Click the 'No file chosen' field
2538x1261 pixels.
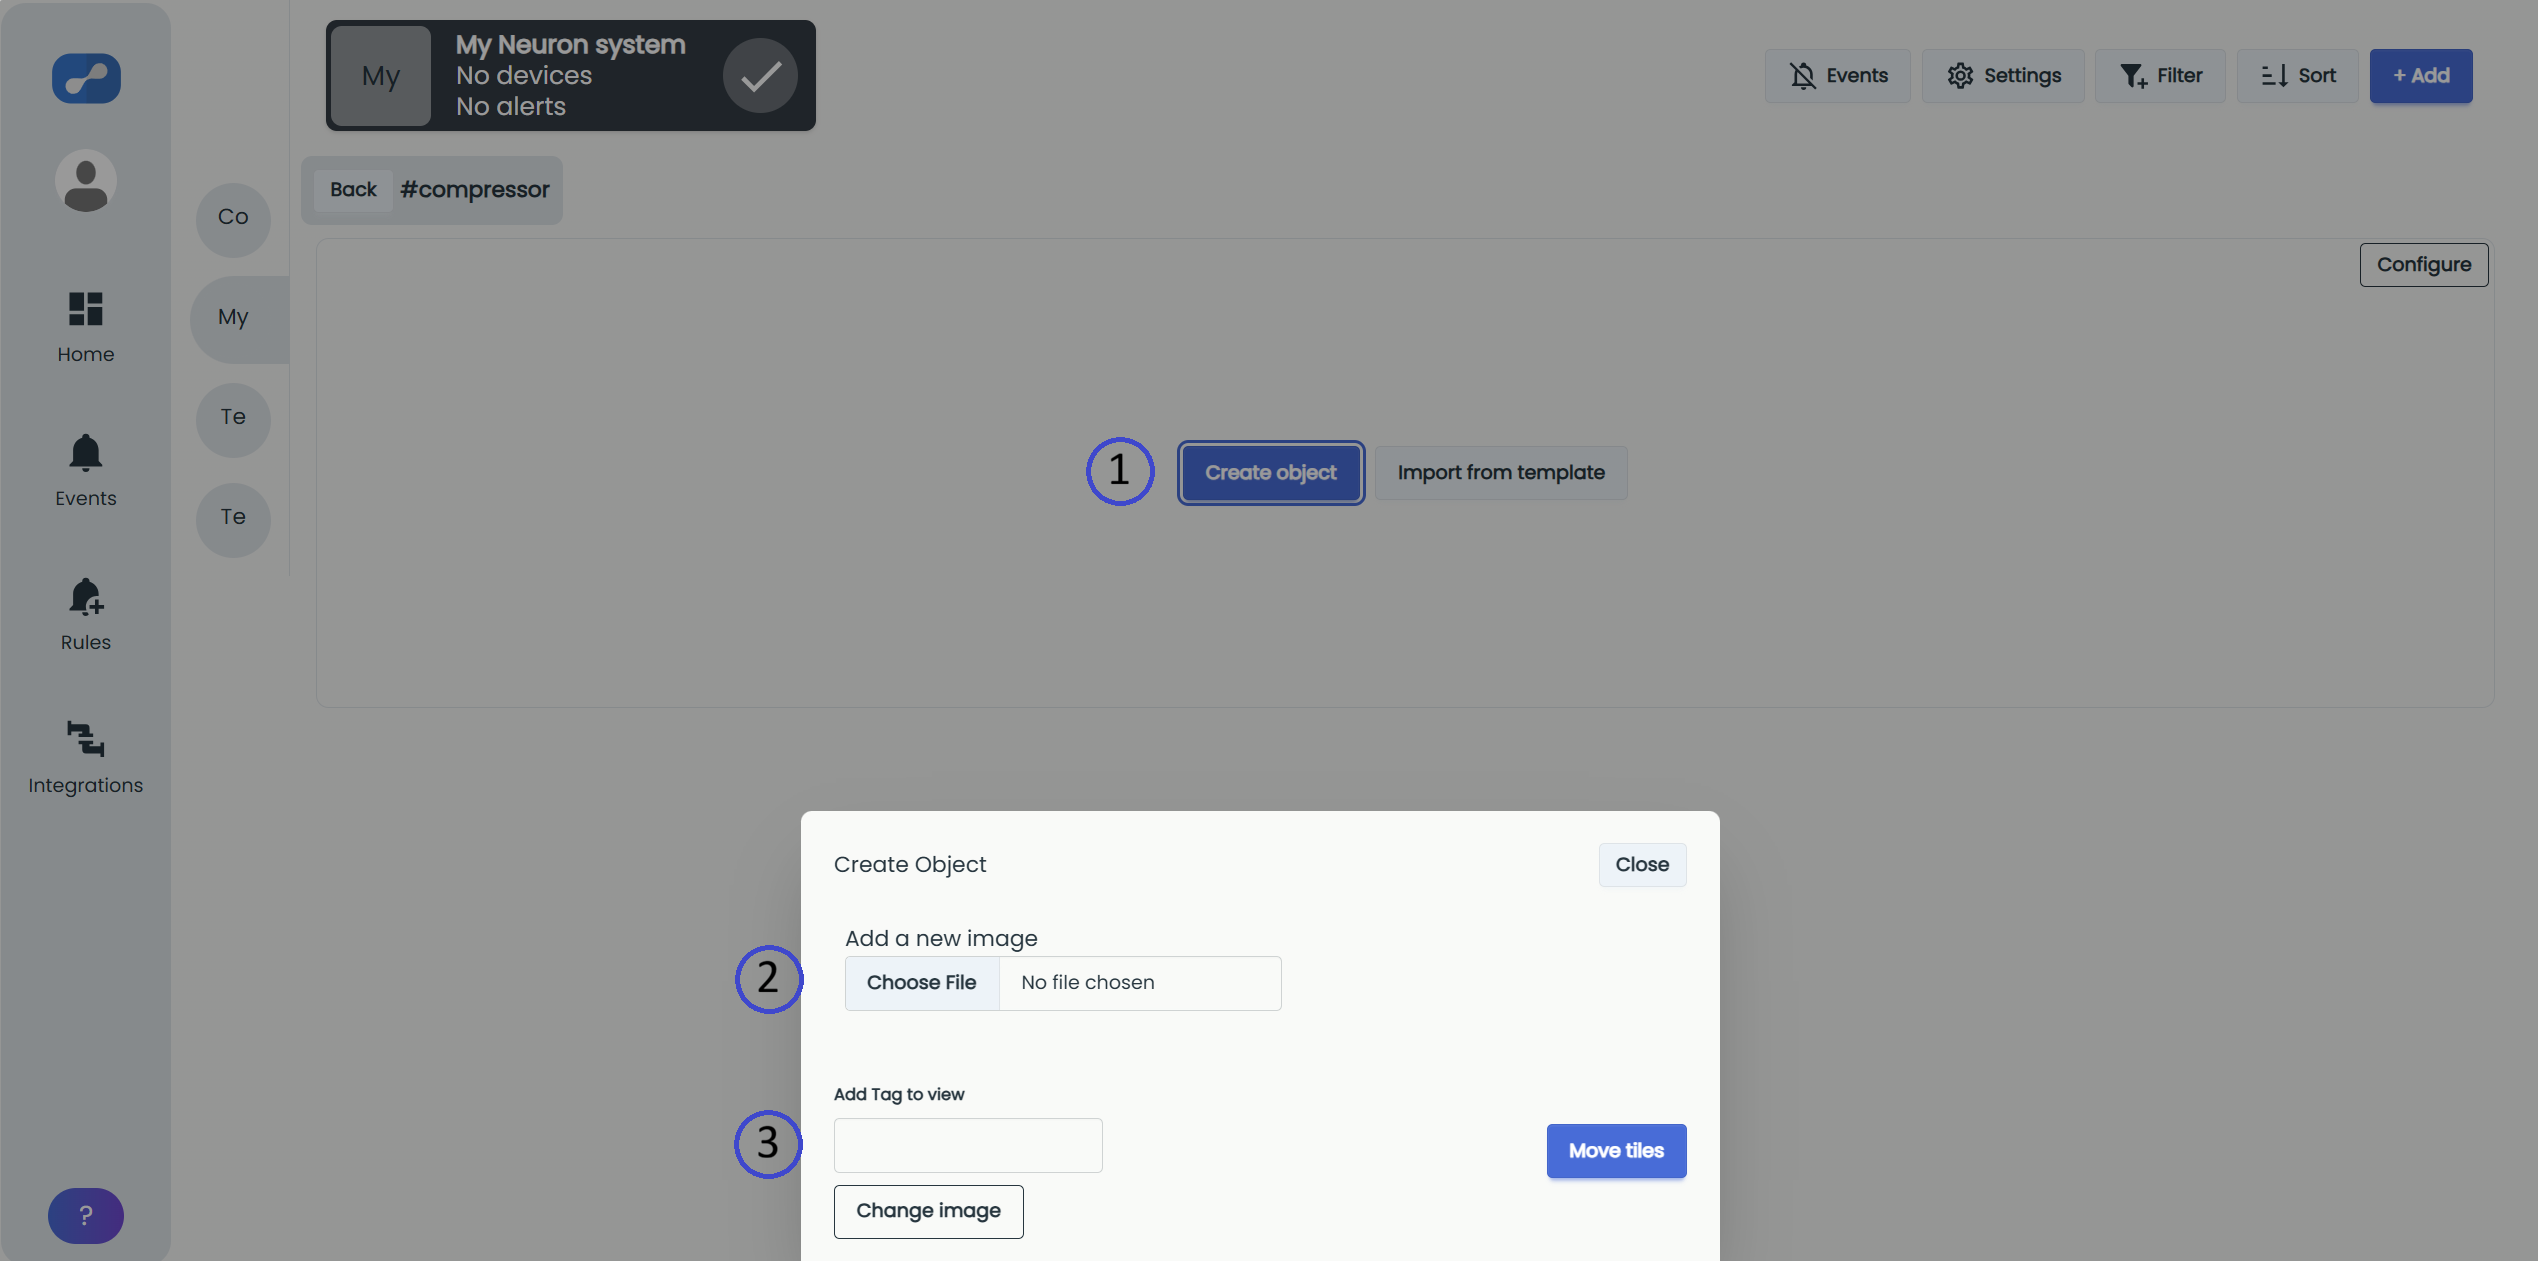(x=1140, y=983)
